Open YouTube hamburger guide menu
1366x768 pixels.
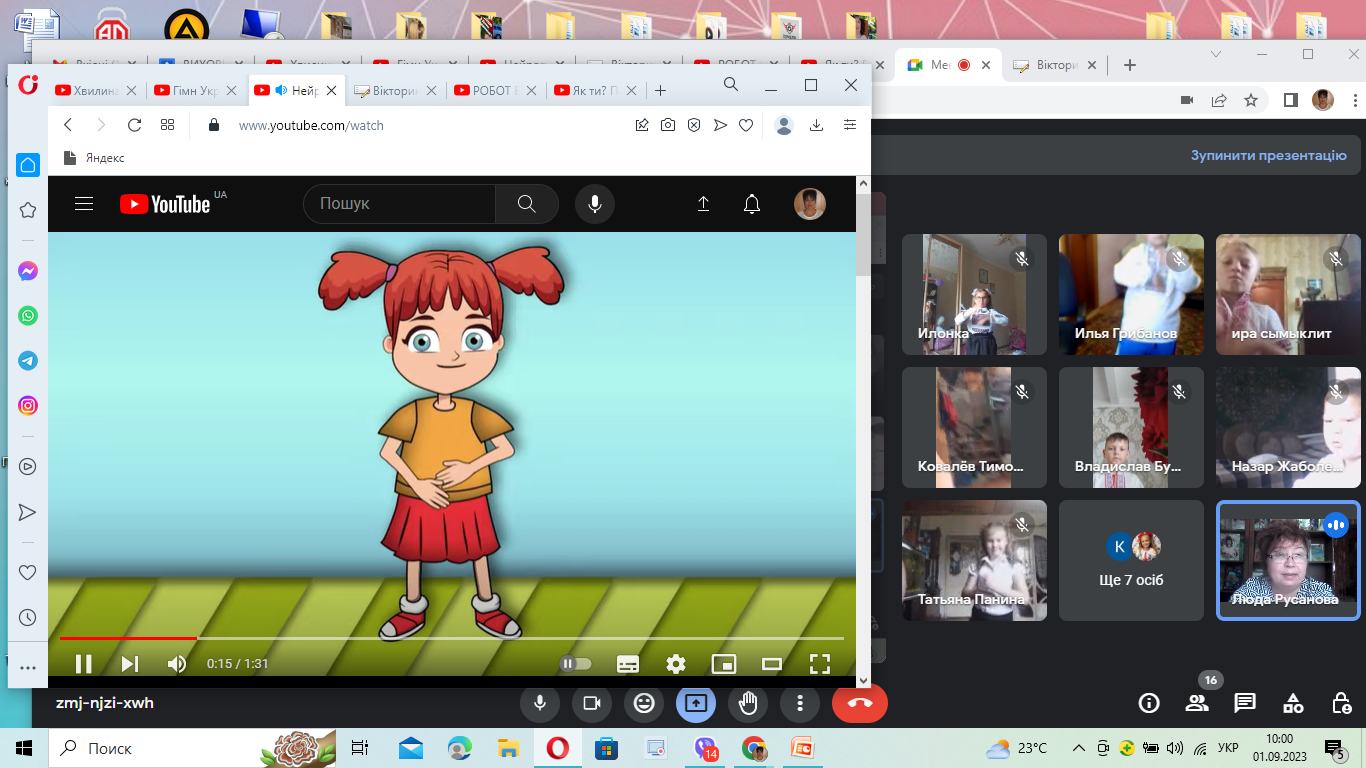pyautogui.click(x=84, y=204)
